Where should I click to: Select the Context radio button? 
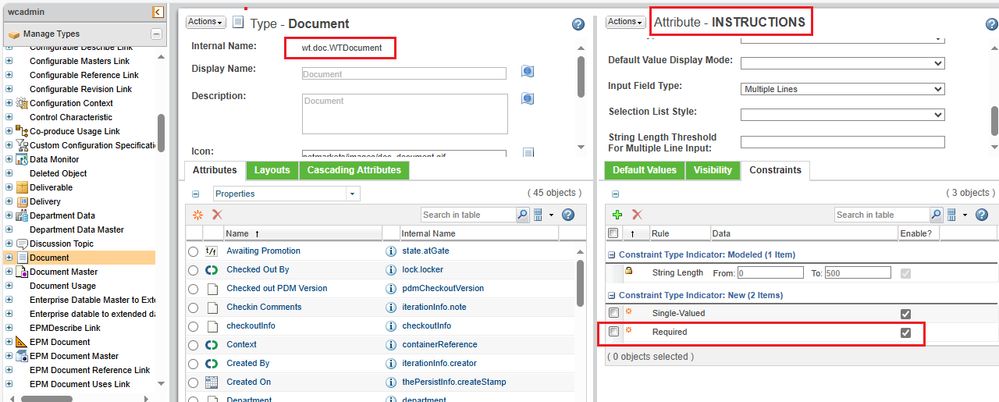(x=193, y=345)
